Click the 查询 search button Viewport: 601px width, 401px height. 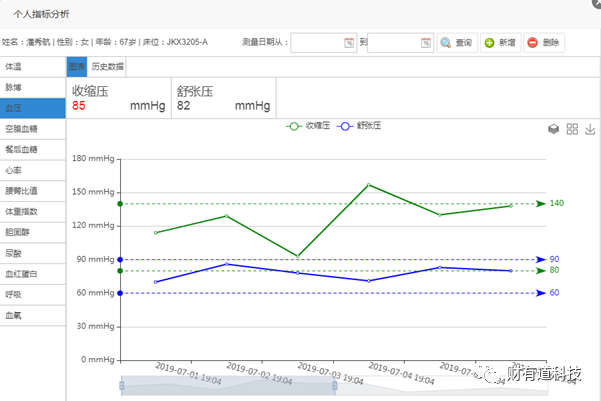(456, 43)
